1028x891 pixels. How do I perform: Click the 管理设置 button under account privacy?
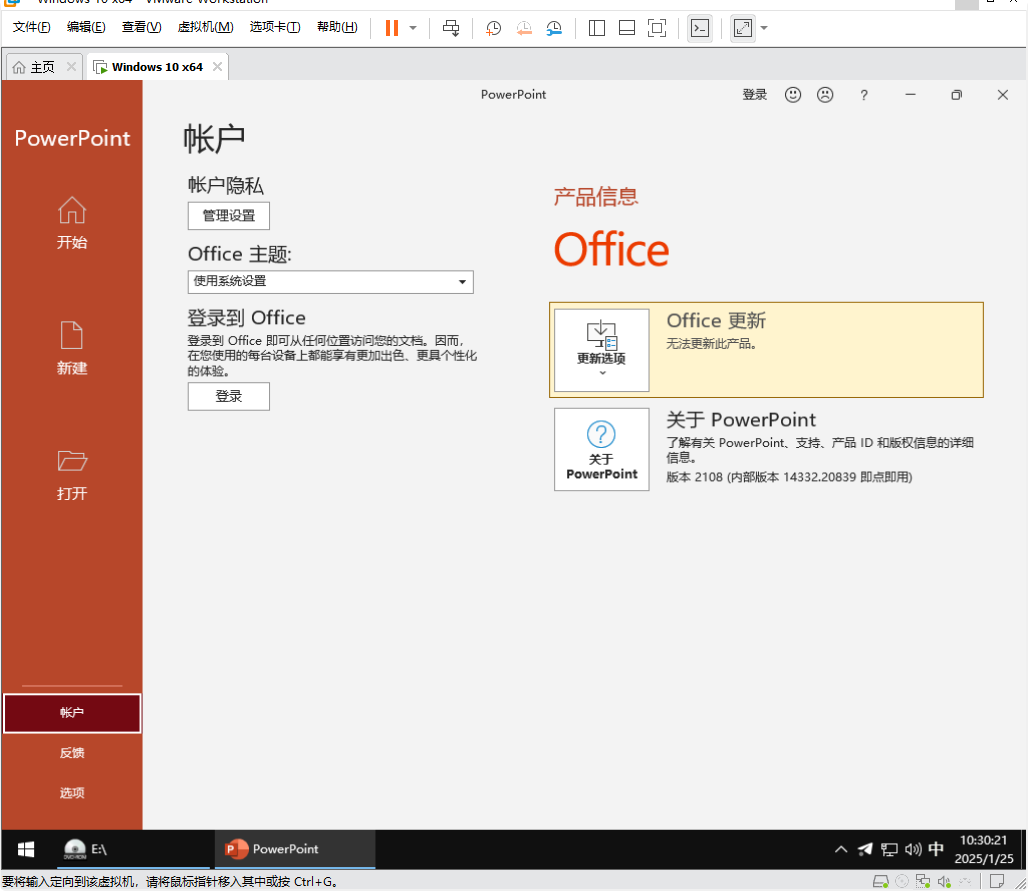coord(228,215)
